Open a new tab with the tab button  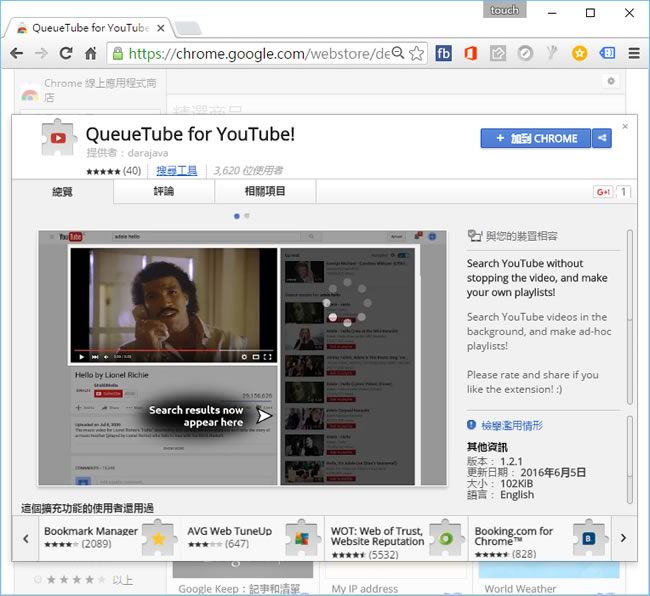pos(188,29)
